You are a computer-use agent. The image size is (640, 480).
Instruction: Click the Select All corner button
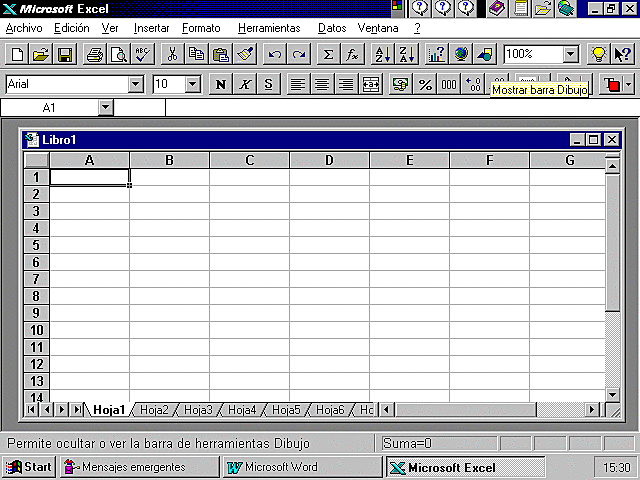point(36,160)
